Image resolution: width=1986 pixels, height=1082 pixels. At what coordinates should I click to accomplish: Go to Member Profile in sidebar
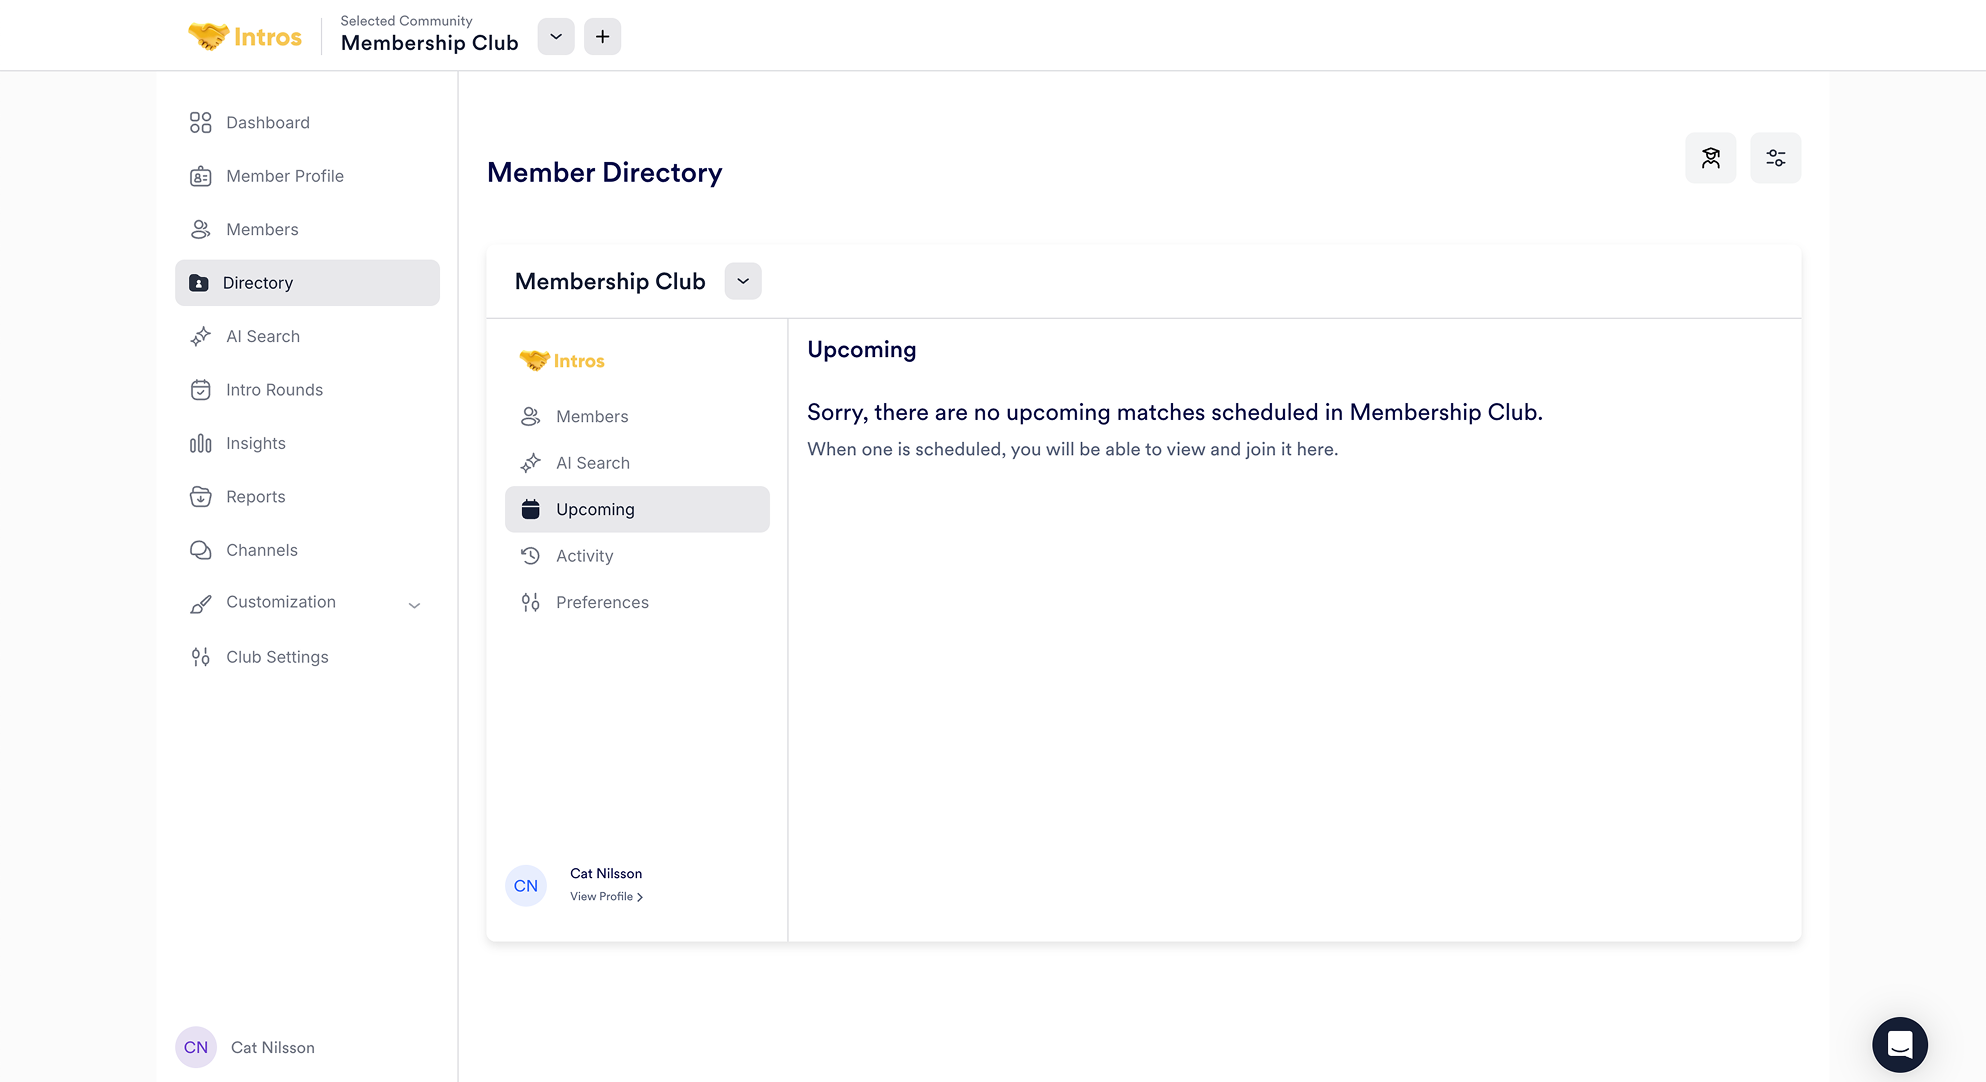(x=284, y=176)
